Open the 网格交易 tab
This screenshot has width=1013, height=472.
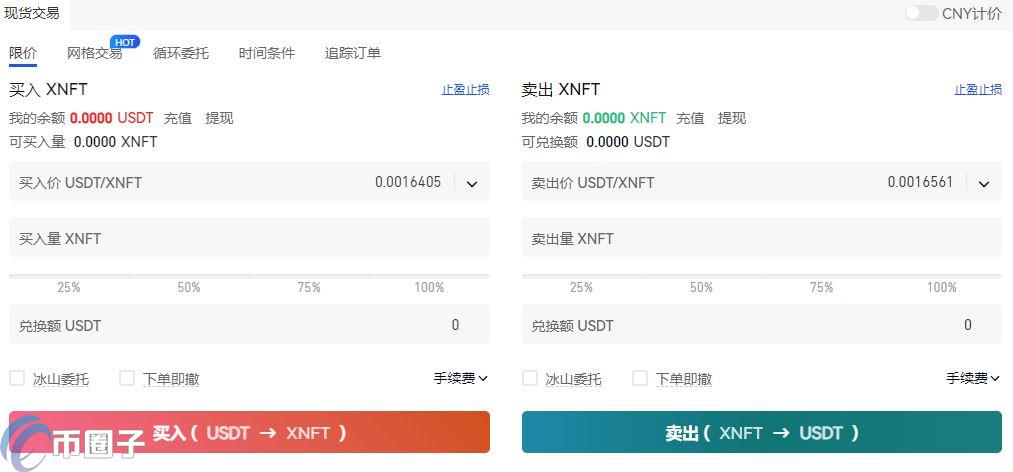coord(94,53)
